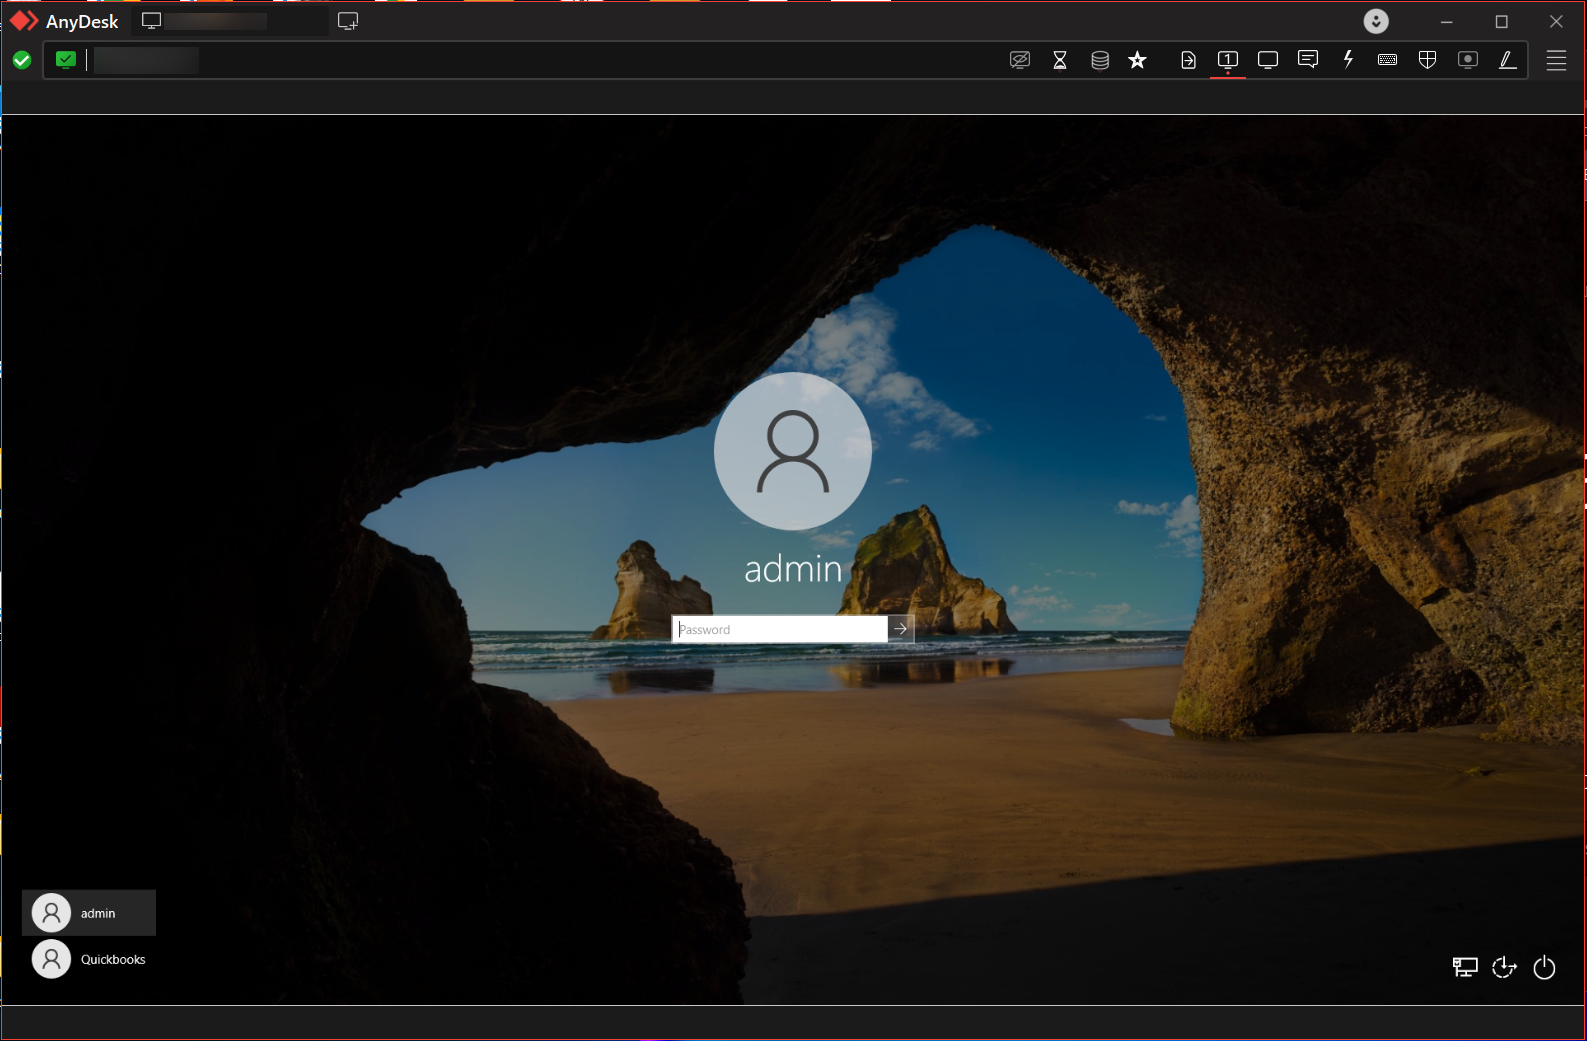Open the actions lightning bolt menu

coord(1348,60)
